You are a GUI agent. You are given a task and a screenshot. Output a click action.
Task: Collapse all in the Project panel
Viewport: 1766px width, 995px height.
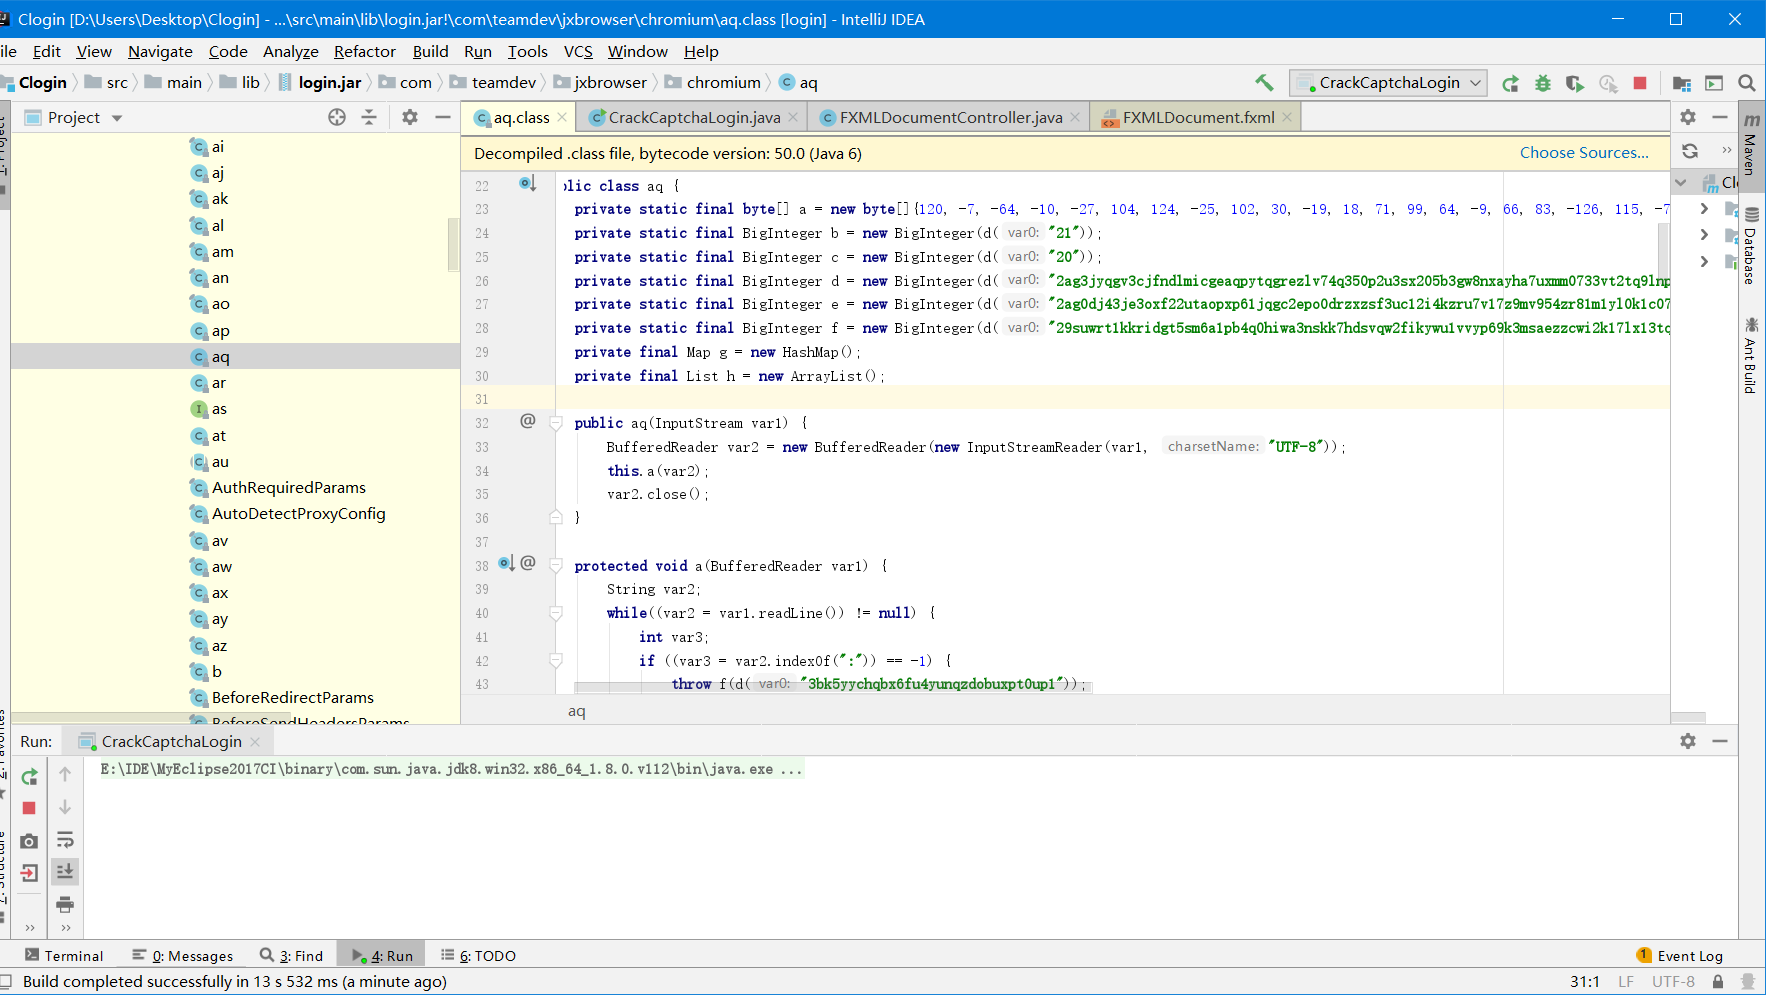pyautogui.click(x=369, y=117)
